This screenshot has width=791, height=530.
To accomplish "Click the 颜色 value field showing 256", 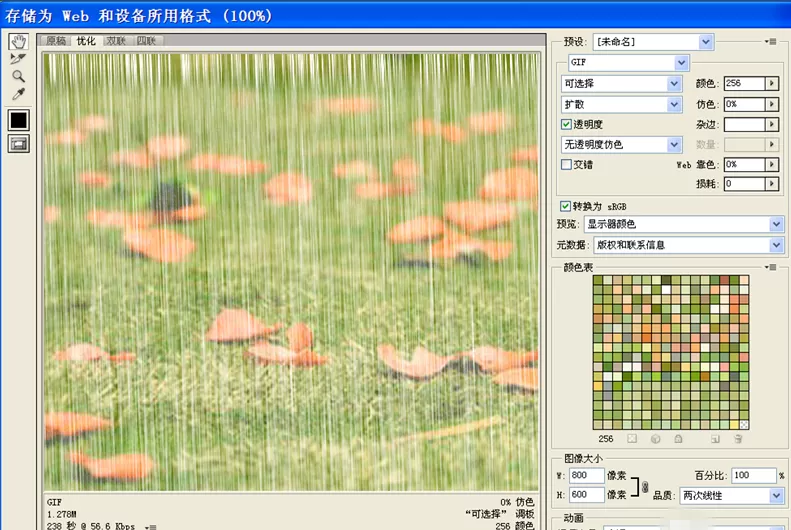I will (745, 83).
